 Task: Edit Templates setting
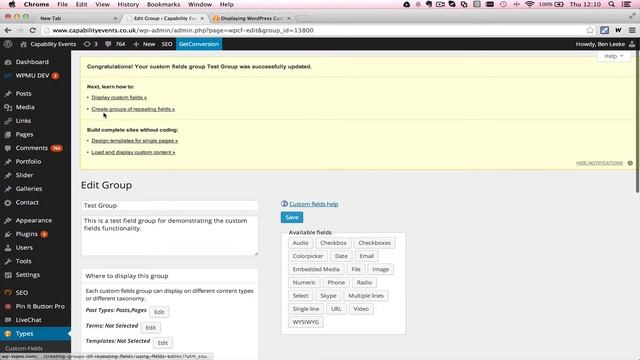(162, 343)
